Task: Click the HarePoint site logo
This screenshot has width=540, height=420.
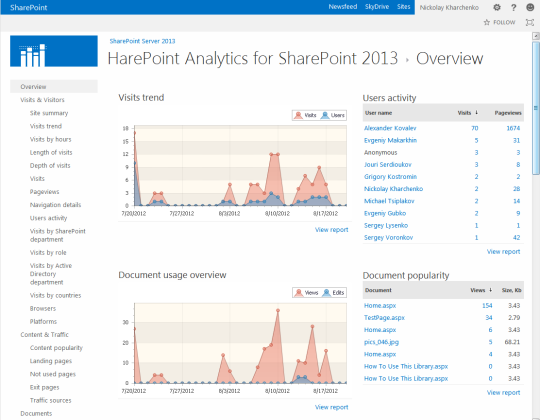Action: pyautogui.click(x=54, y=51)
